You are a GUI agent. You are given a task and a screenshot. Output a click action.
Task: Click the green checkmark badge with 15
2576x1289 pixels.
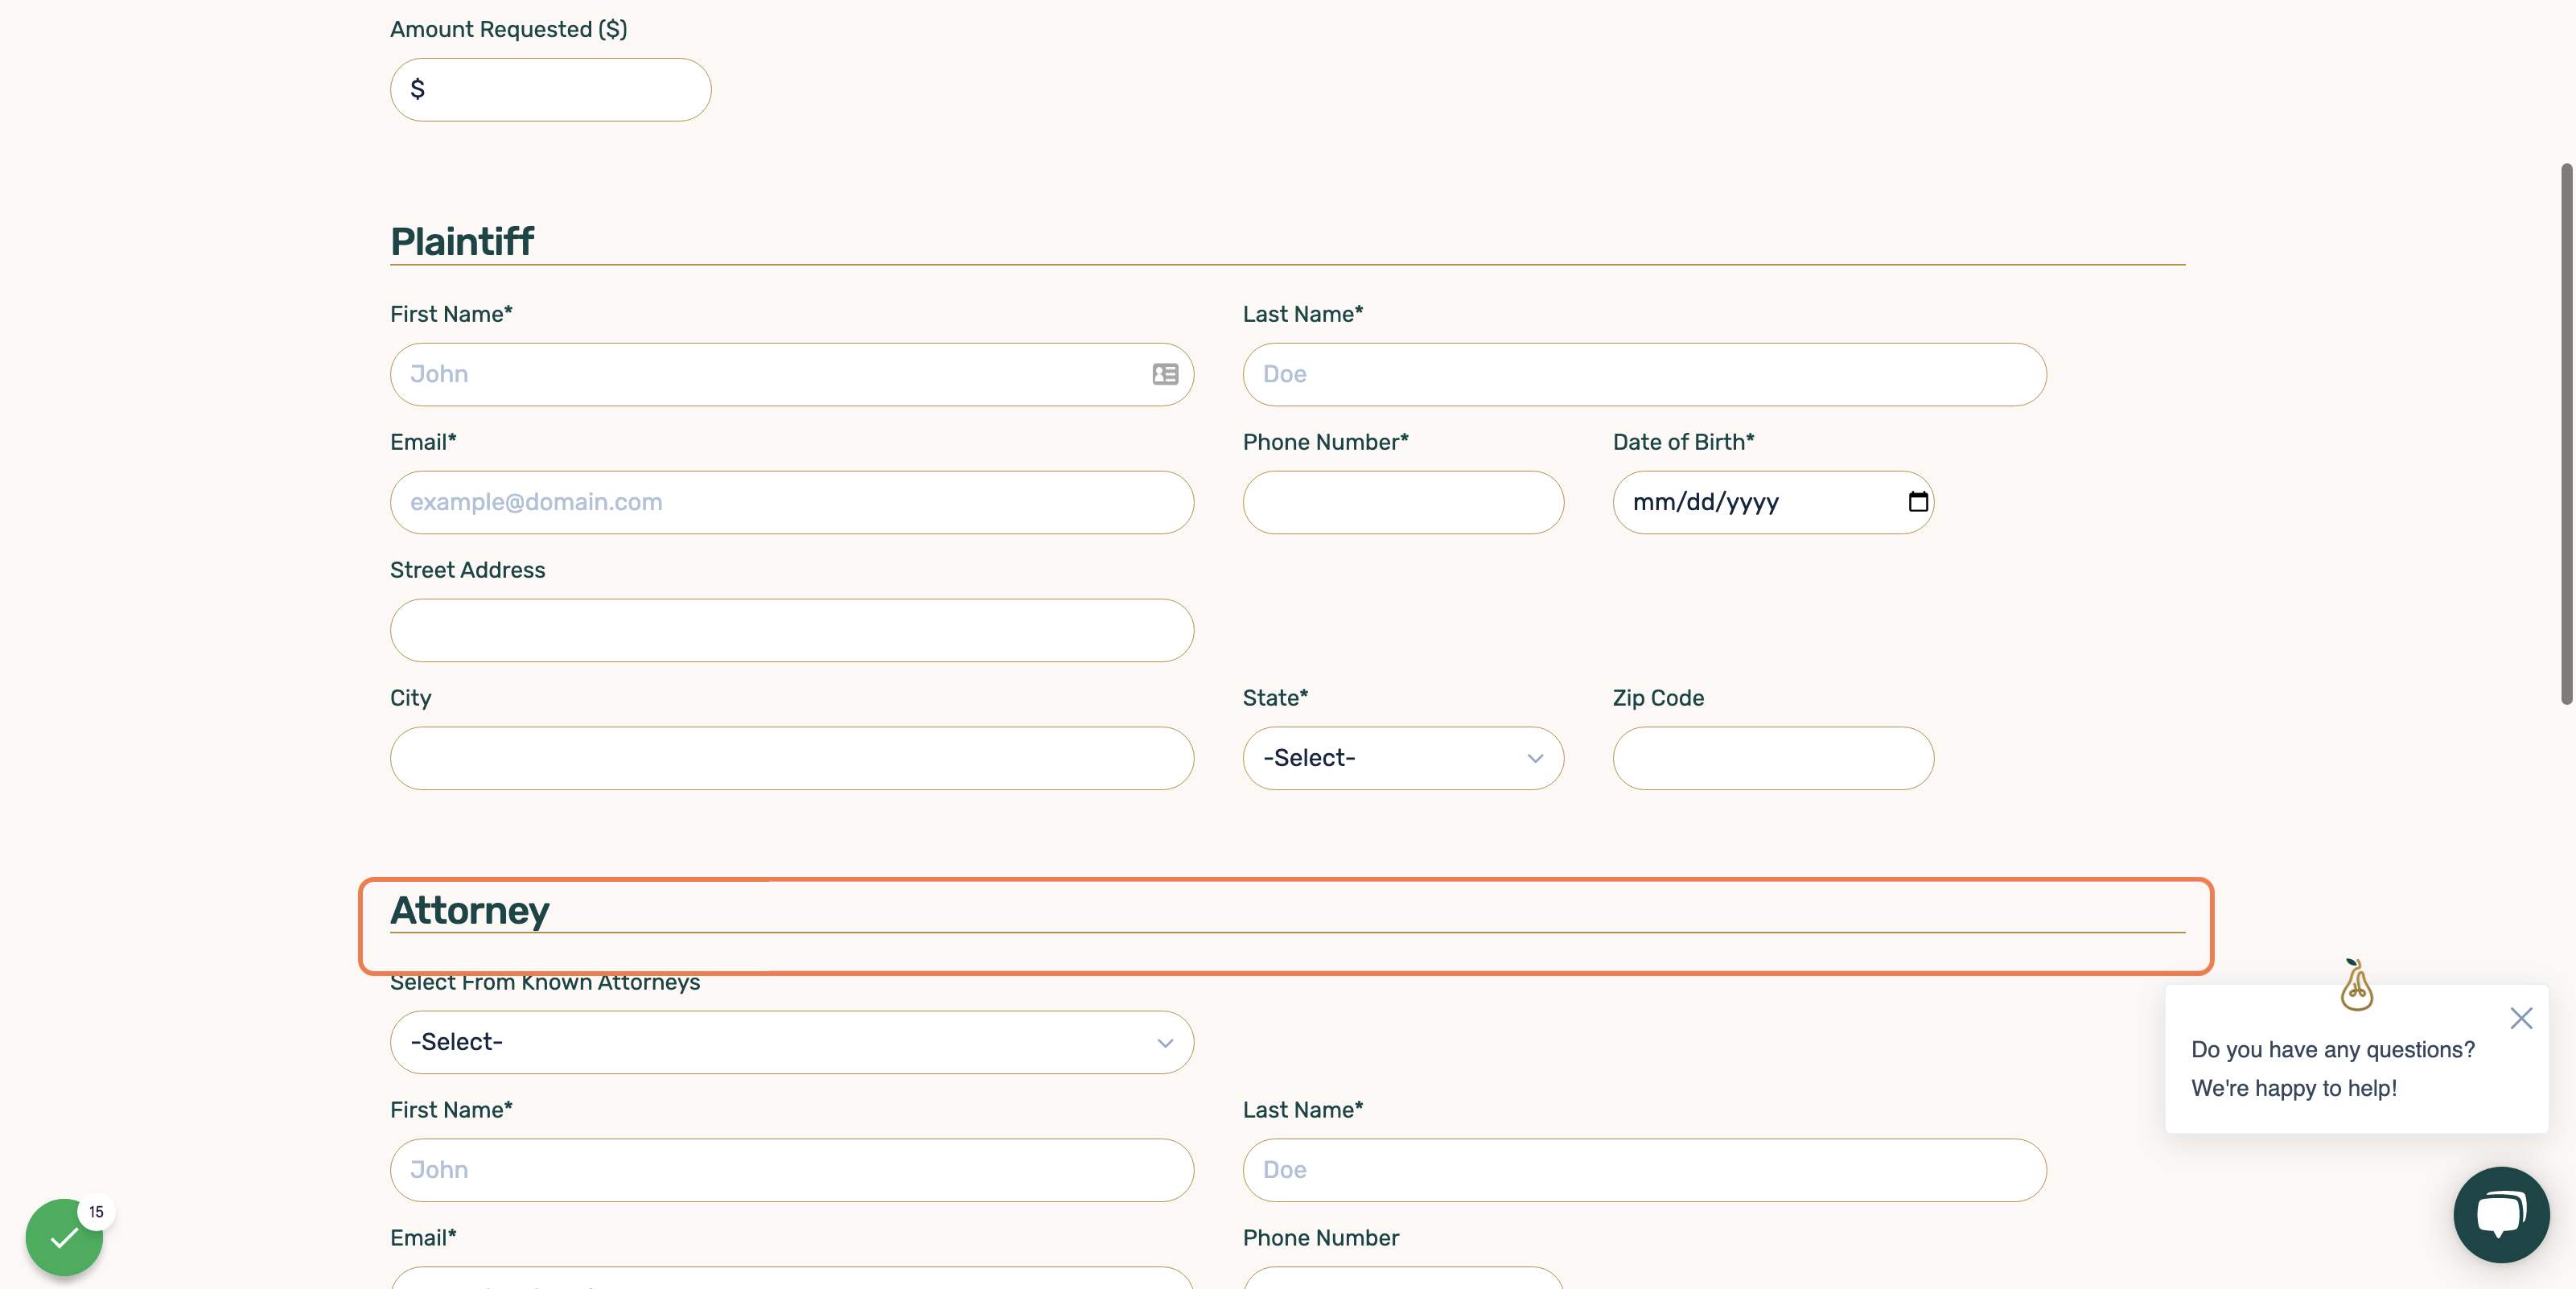point(65,1237)
